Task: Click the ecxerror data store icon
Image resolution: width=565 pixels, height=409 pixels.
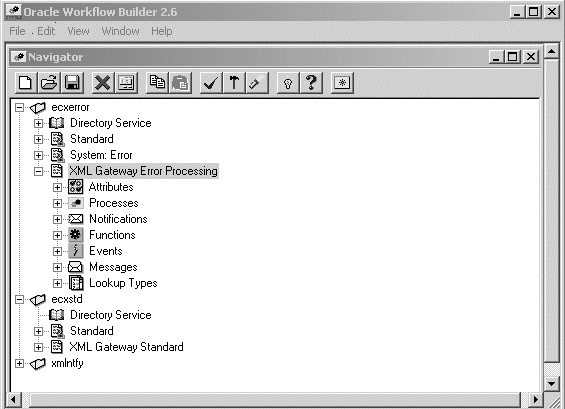Action: (x=38, y=107)
